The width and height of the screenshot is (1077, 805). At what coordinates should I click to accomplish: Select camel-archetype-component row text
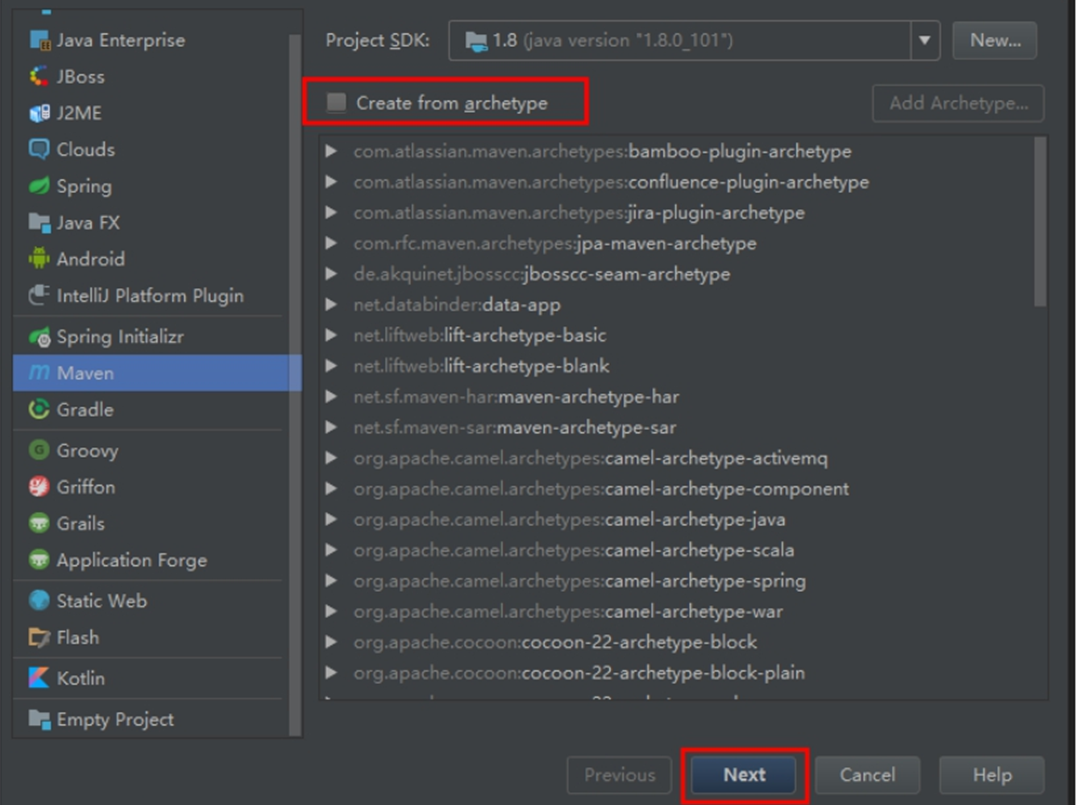coord(601,488)
